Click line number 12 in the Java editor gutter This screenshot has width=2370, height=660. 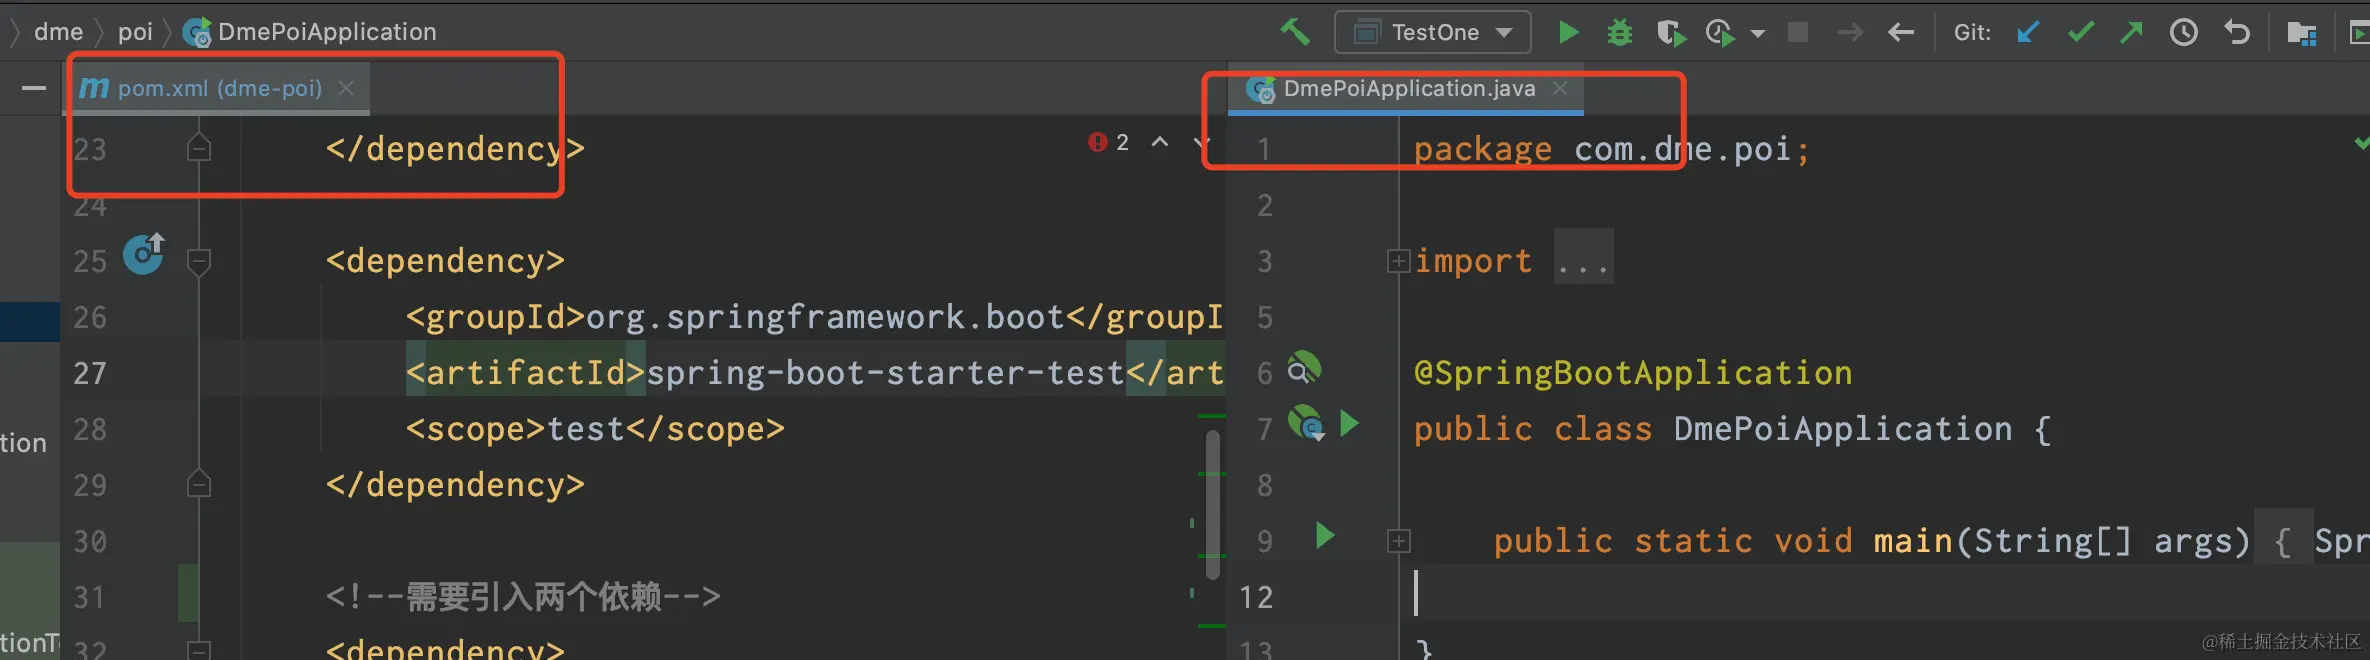(x=1256, y=597)
